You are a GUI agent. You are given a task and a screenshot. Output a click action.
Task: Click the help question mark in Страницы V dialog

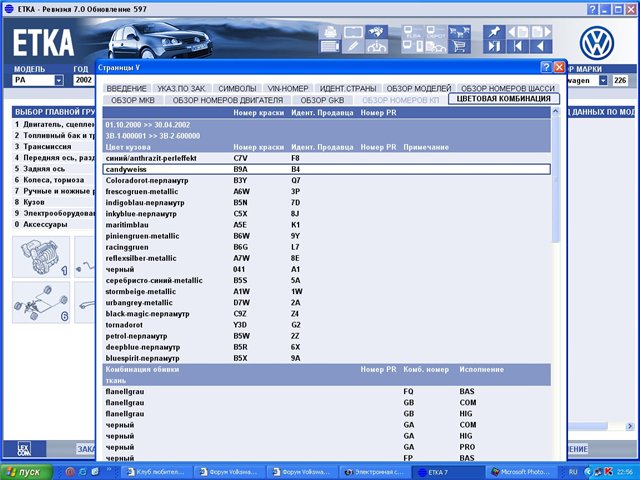tap(546, 67)
